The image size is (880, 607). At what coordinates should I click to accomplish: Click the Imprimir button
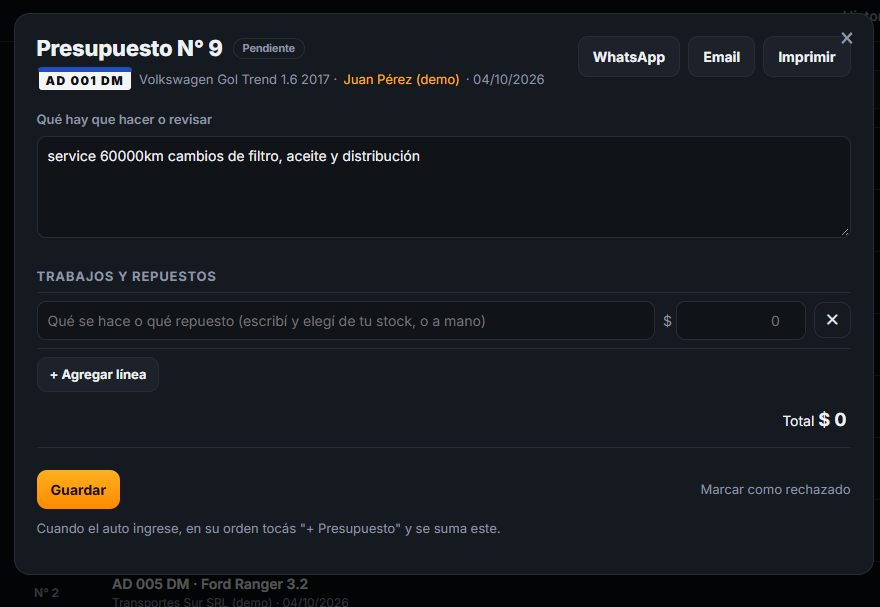[x=806, y=57]
